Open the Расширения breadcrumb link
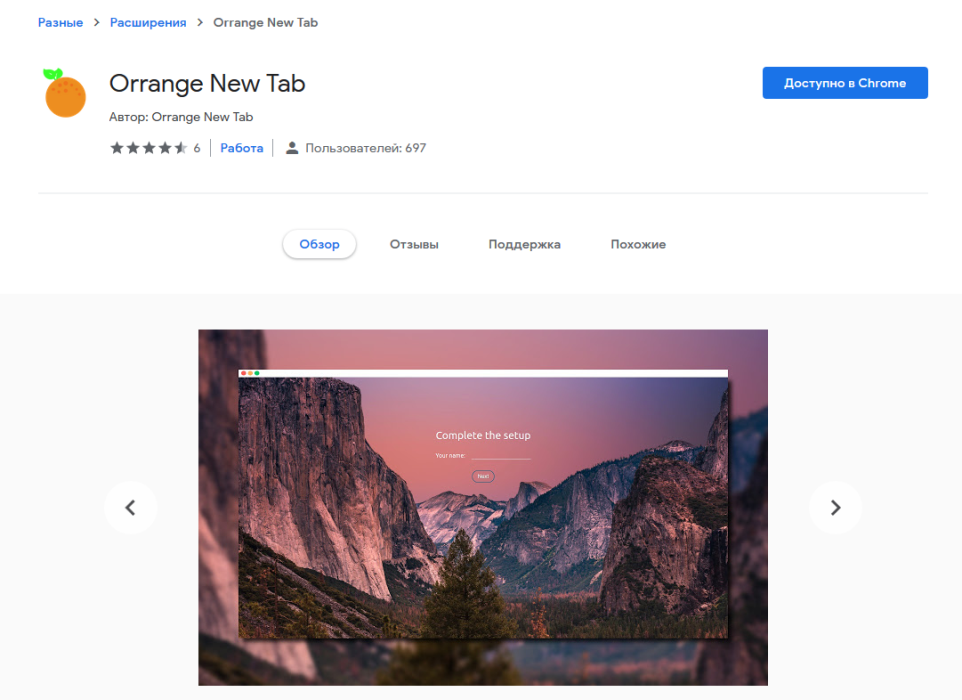 coord(148,23)
